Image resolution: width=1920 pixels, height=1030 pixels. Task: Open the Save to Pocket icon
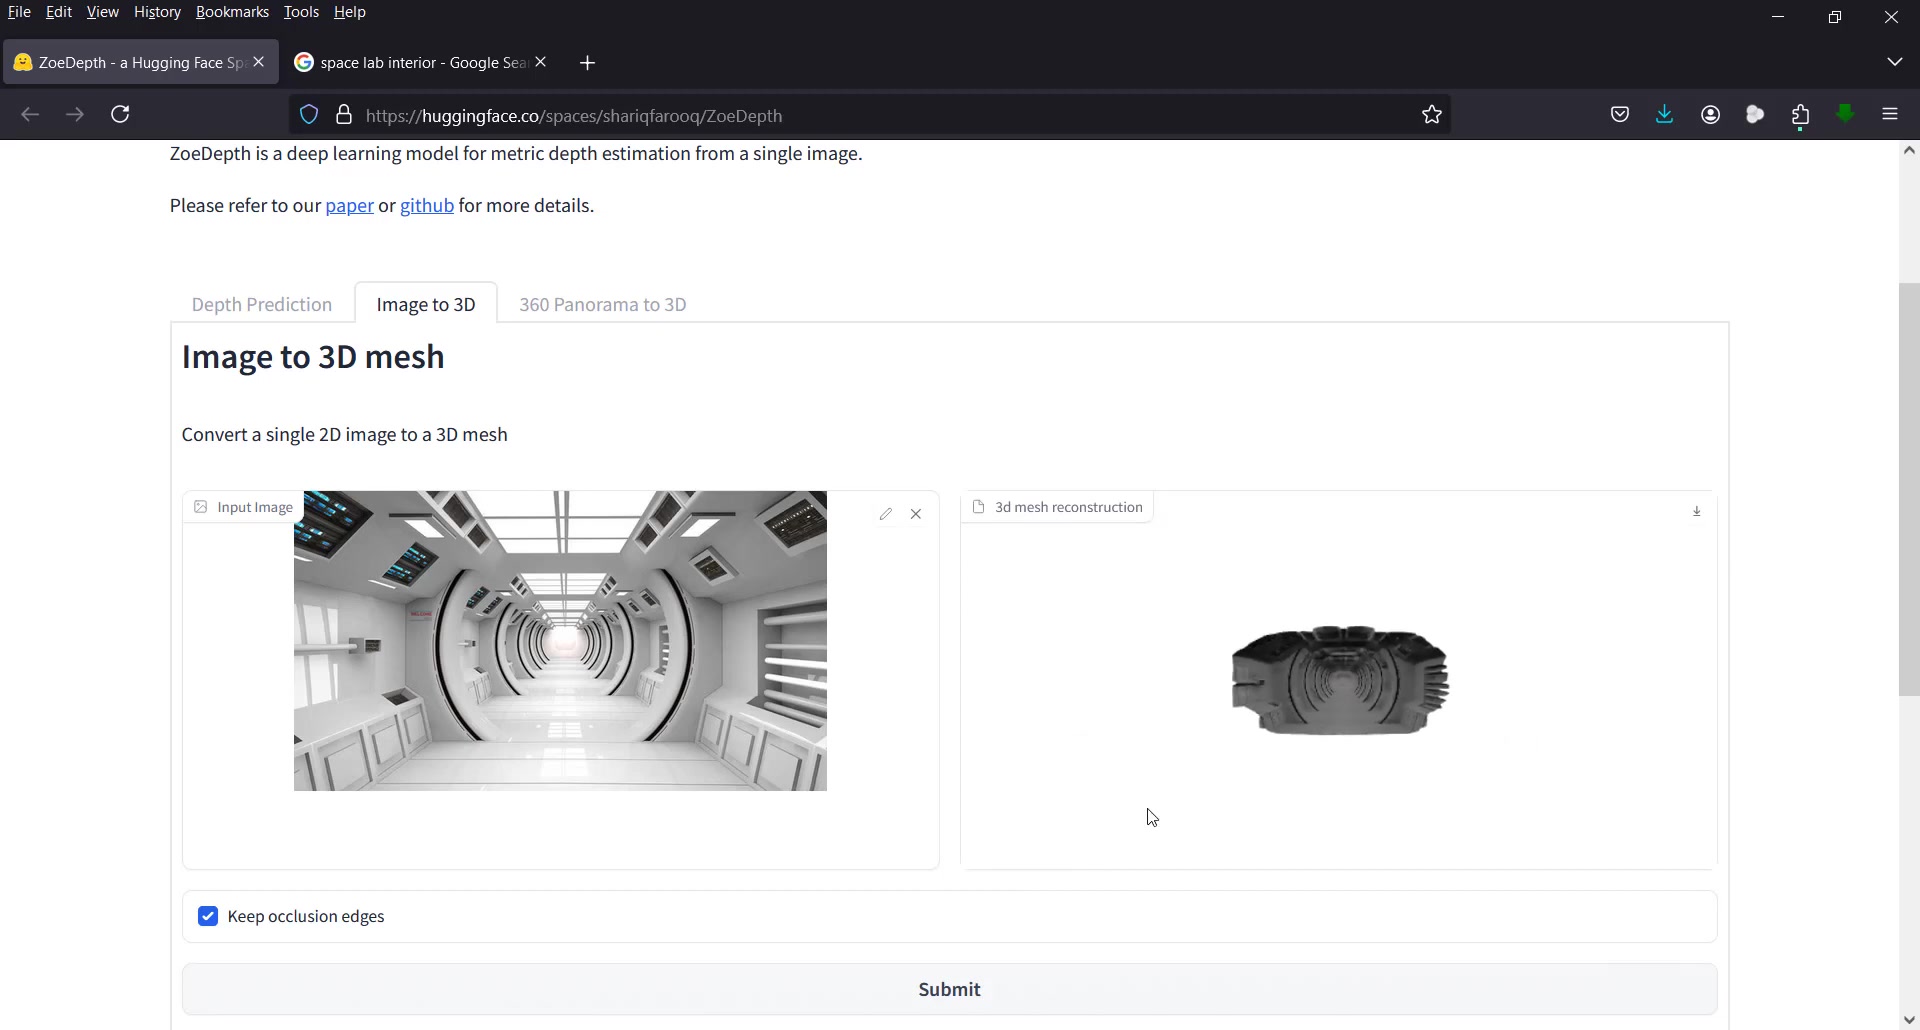coord(1620,115)
